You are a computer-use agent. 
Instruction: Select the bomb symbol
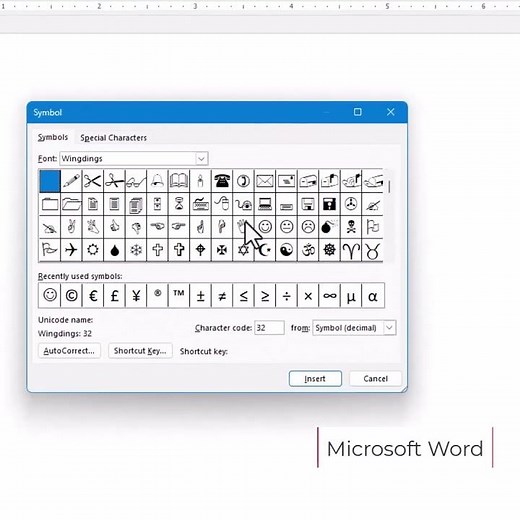tap(329, 227)
